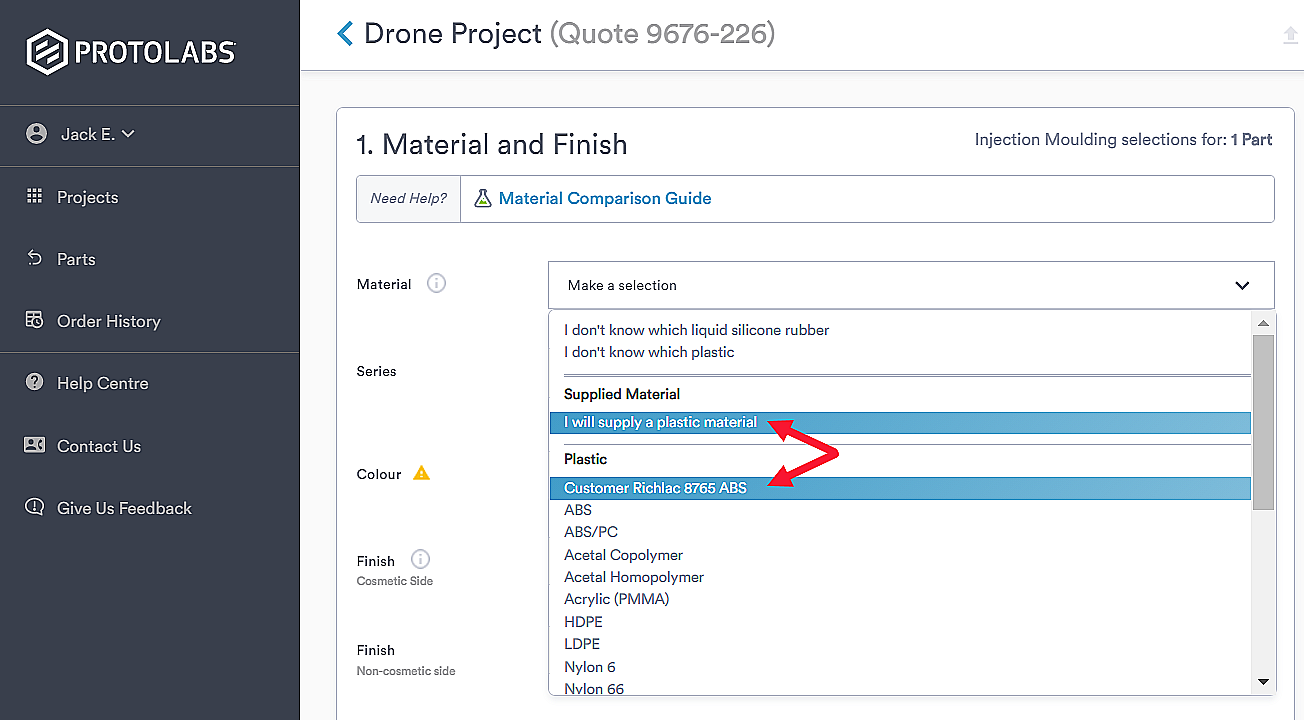Select Nylon 6 option
The height and width of the screenshot is (720, 1304).
click(x=590, y=667)
